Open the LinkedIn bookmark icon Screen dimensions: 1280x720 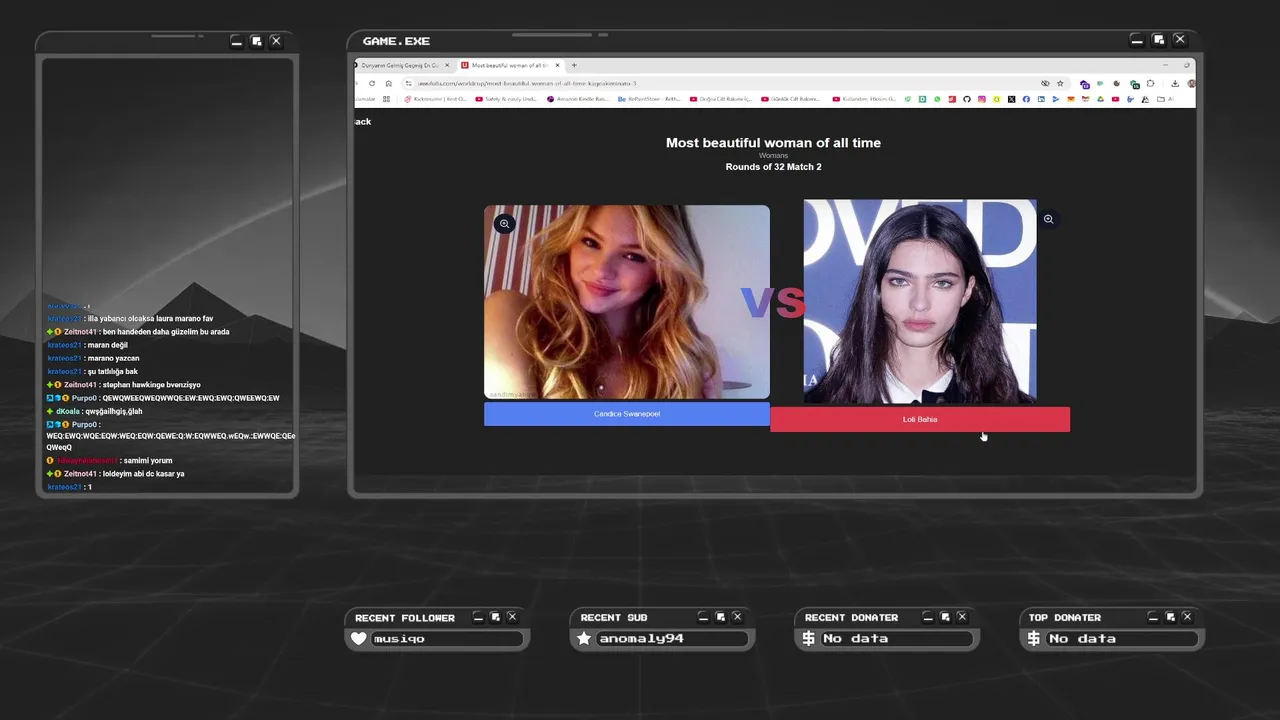tap(1041, 99)
